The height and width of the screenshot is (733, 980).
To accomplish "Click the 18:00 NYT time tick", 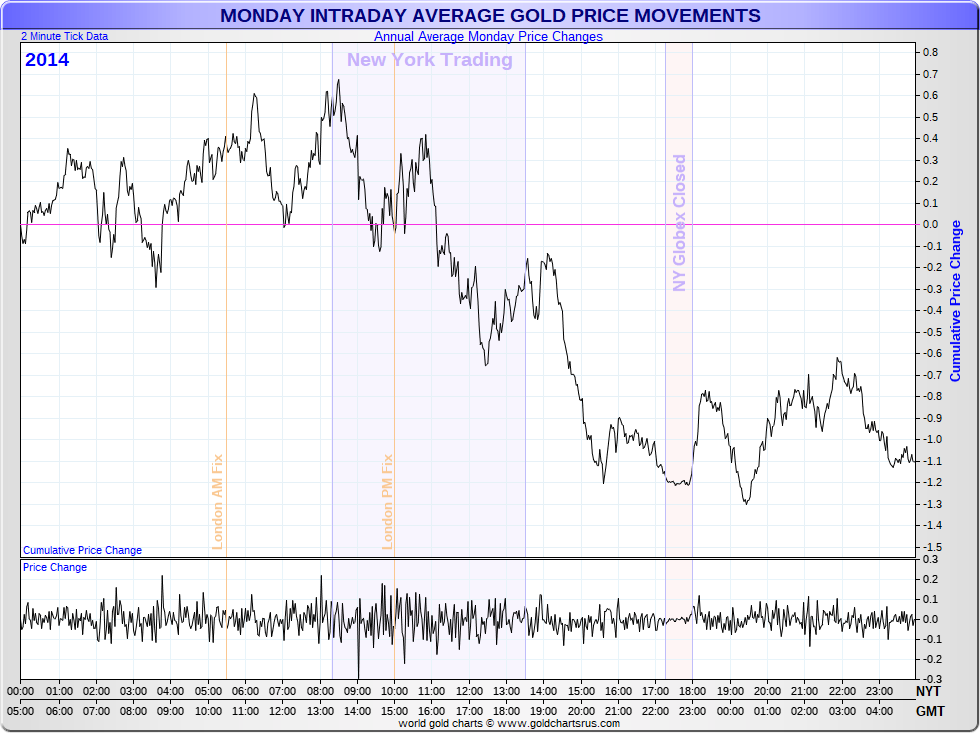I will point(693,691).
